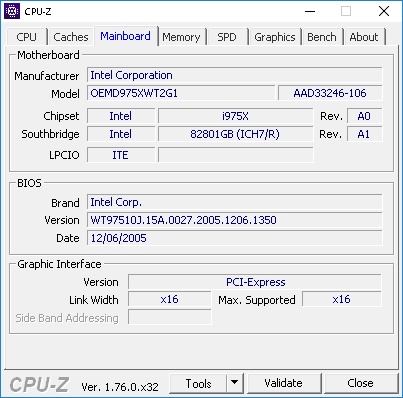Click the Close button at bottom
The image size is (403, 398).
[361, 383]
